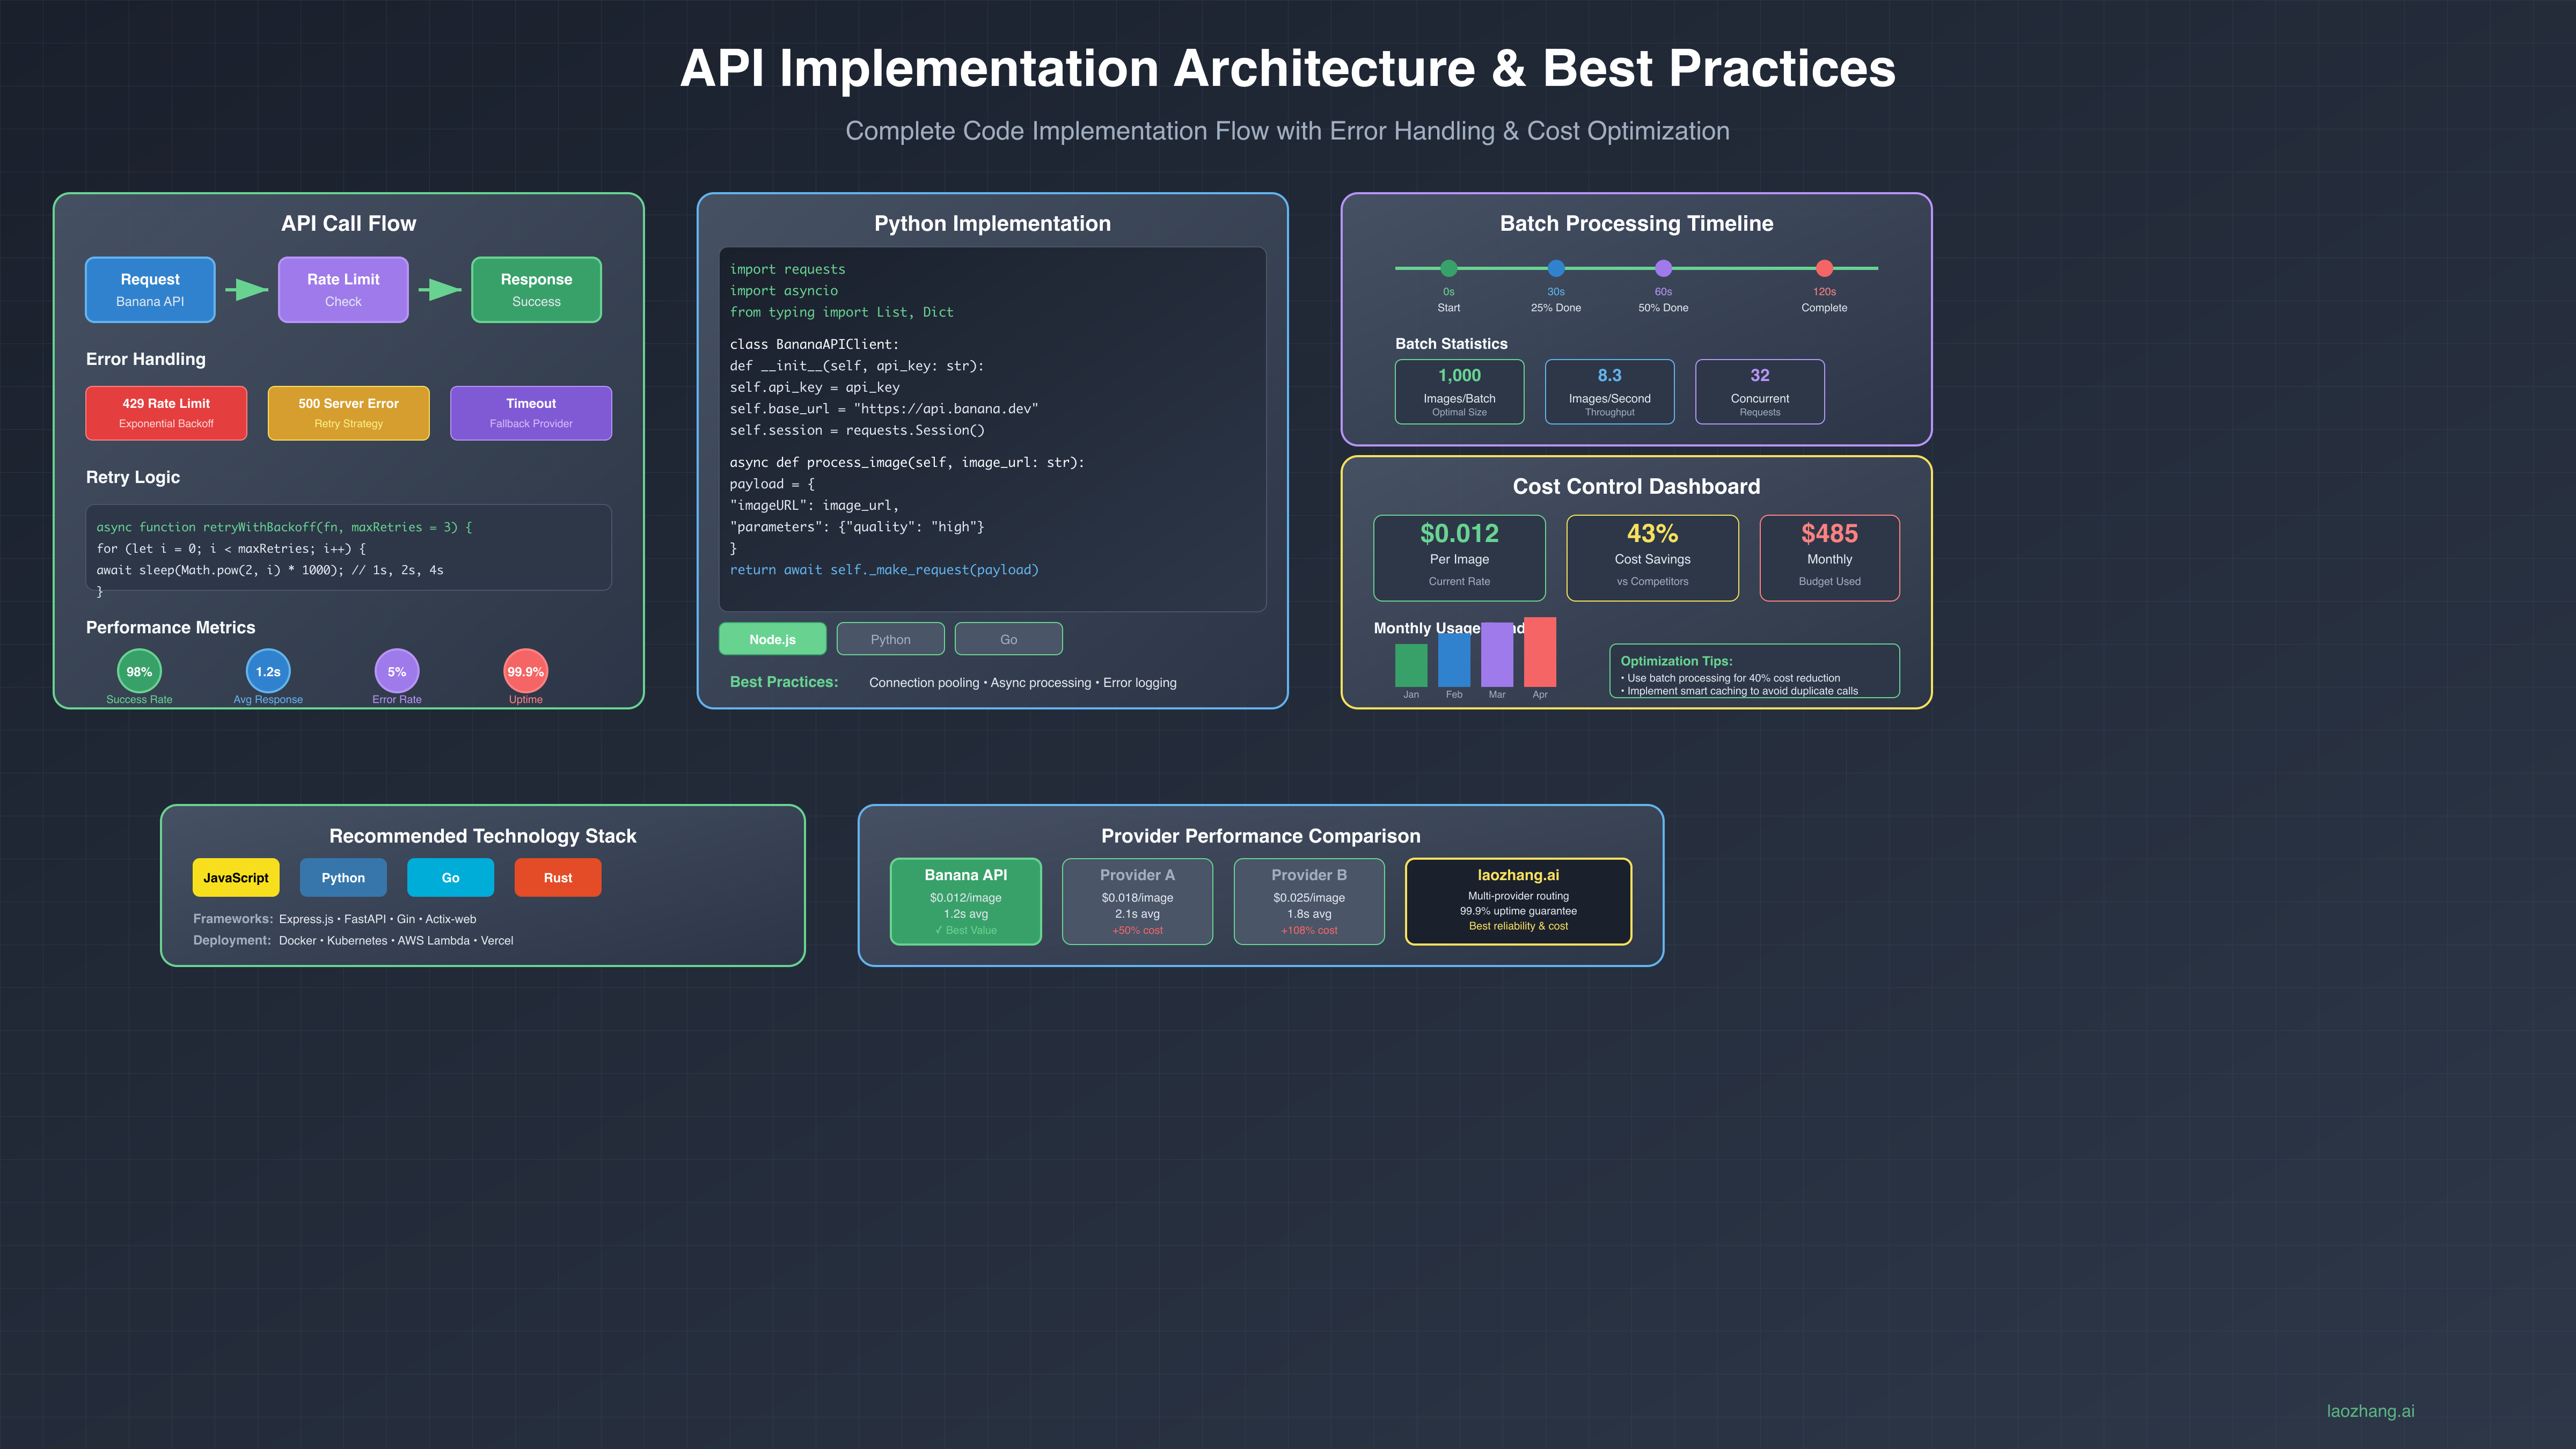
Task: Click the 'Provider Performance Comparison' title
Action: (1260, 835)
